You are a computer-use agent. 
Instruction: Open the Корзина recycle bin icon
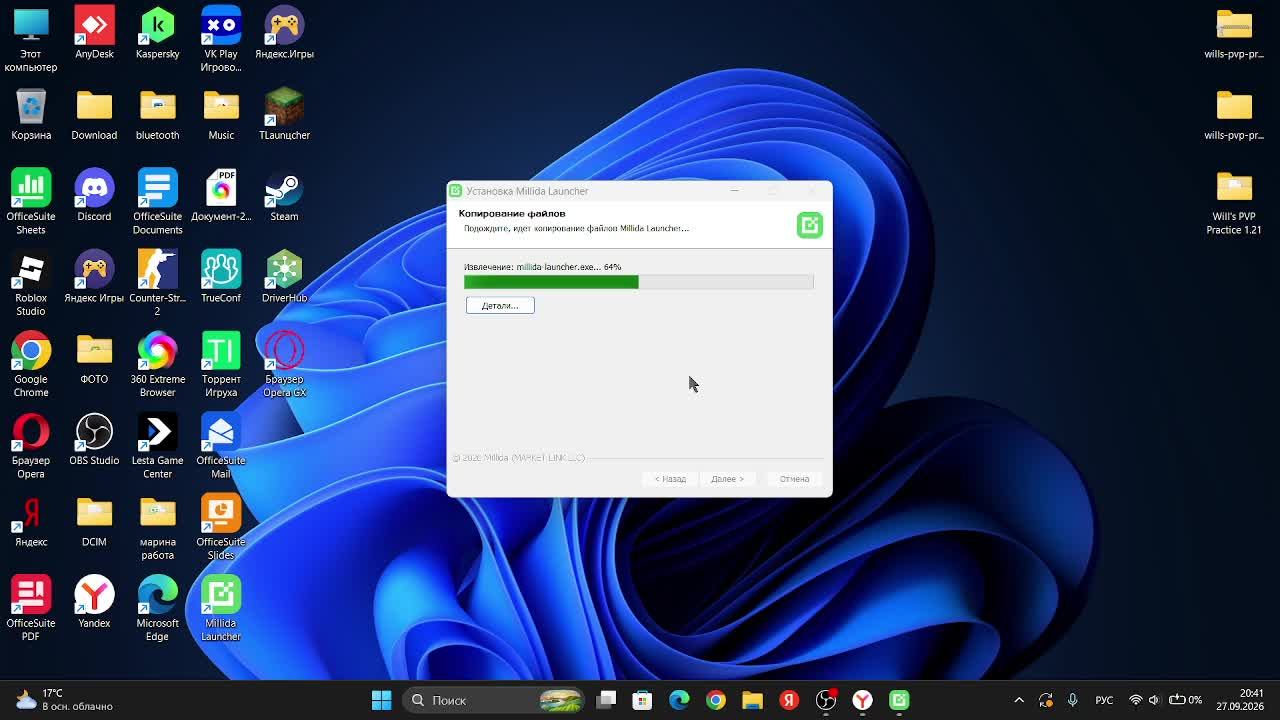pos(31,115)
